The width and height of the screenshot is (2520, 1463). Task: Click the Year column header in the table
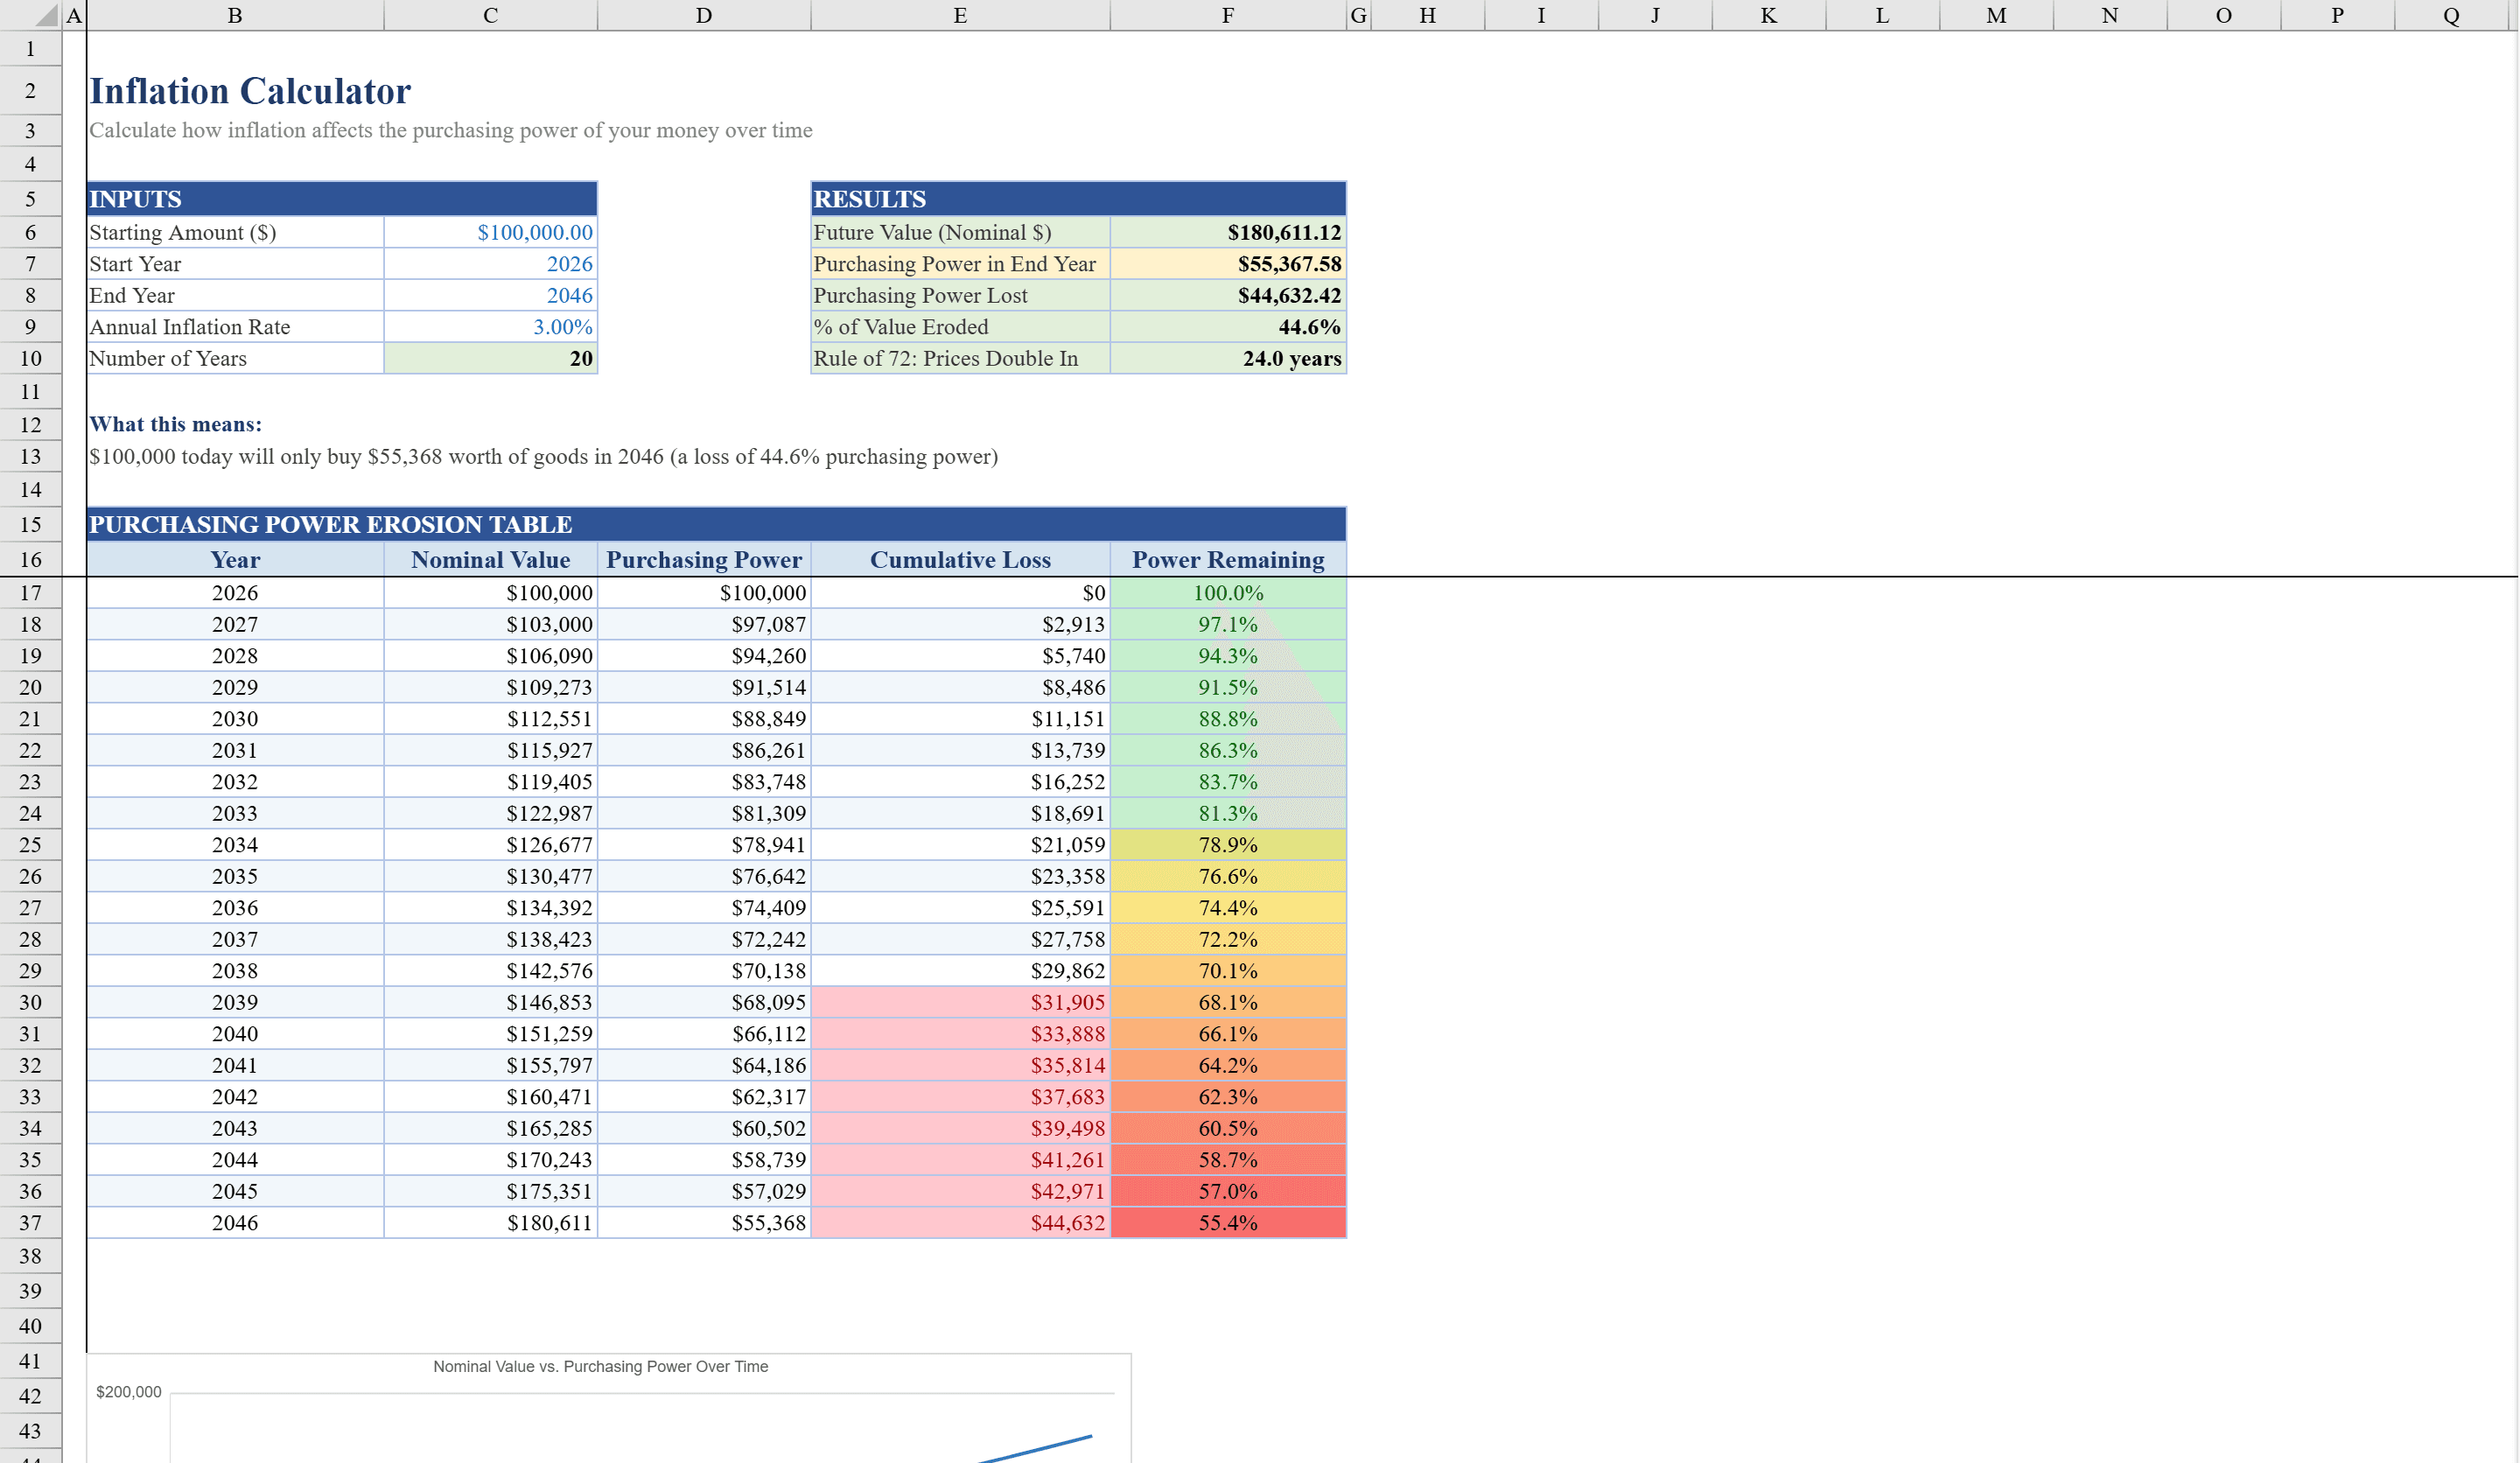[x=235, y=559]
